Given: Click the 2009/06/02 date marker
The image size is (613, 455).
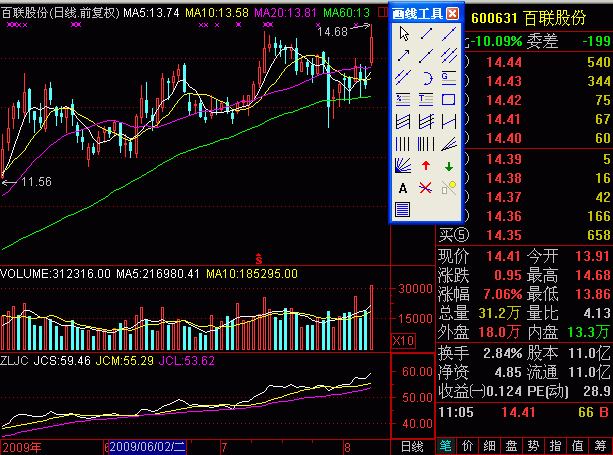Looking at the screenshot, I should coord(147,447).
